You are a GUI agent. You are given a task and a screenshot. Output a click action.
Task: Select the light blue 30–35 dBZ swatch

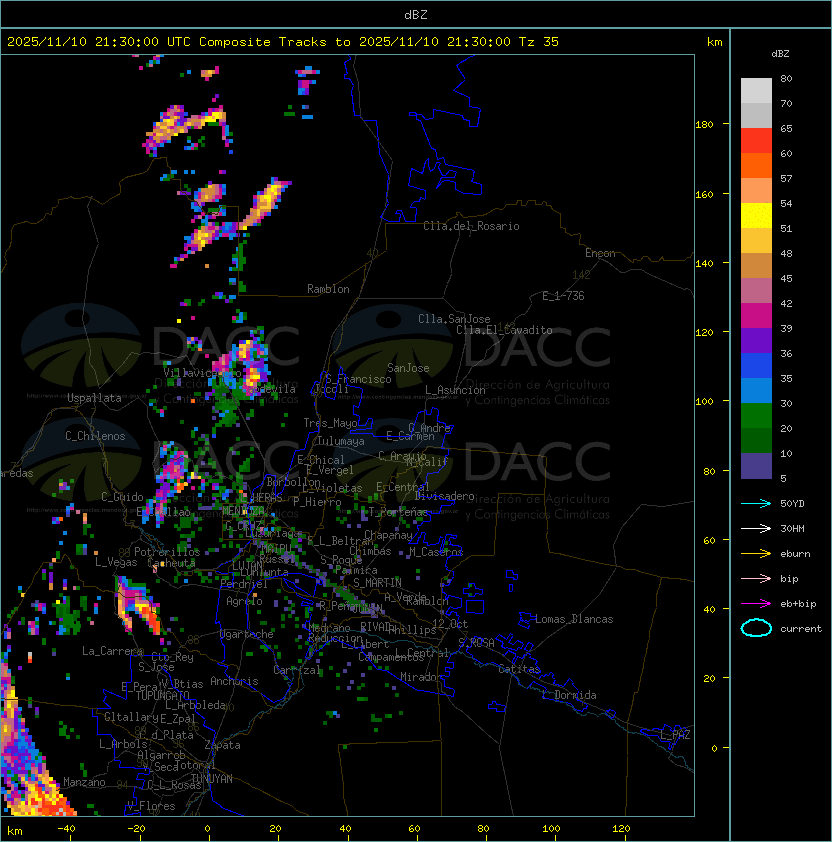click(756, 390)
